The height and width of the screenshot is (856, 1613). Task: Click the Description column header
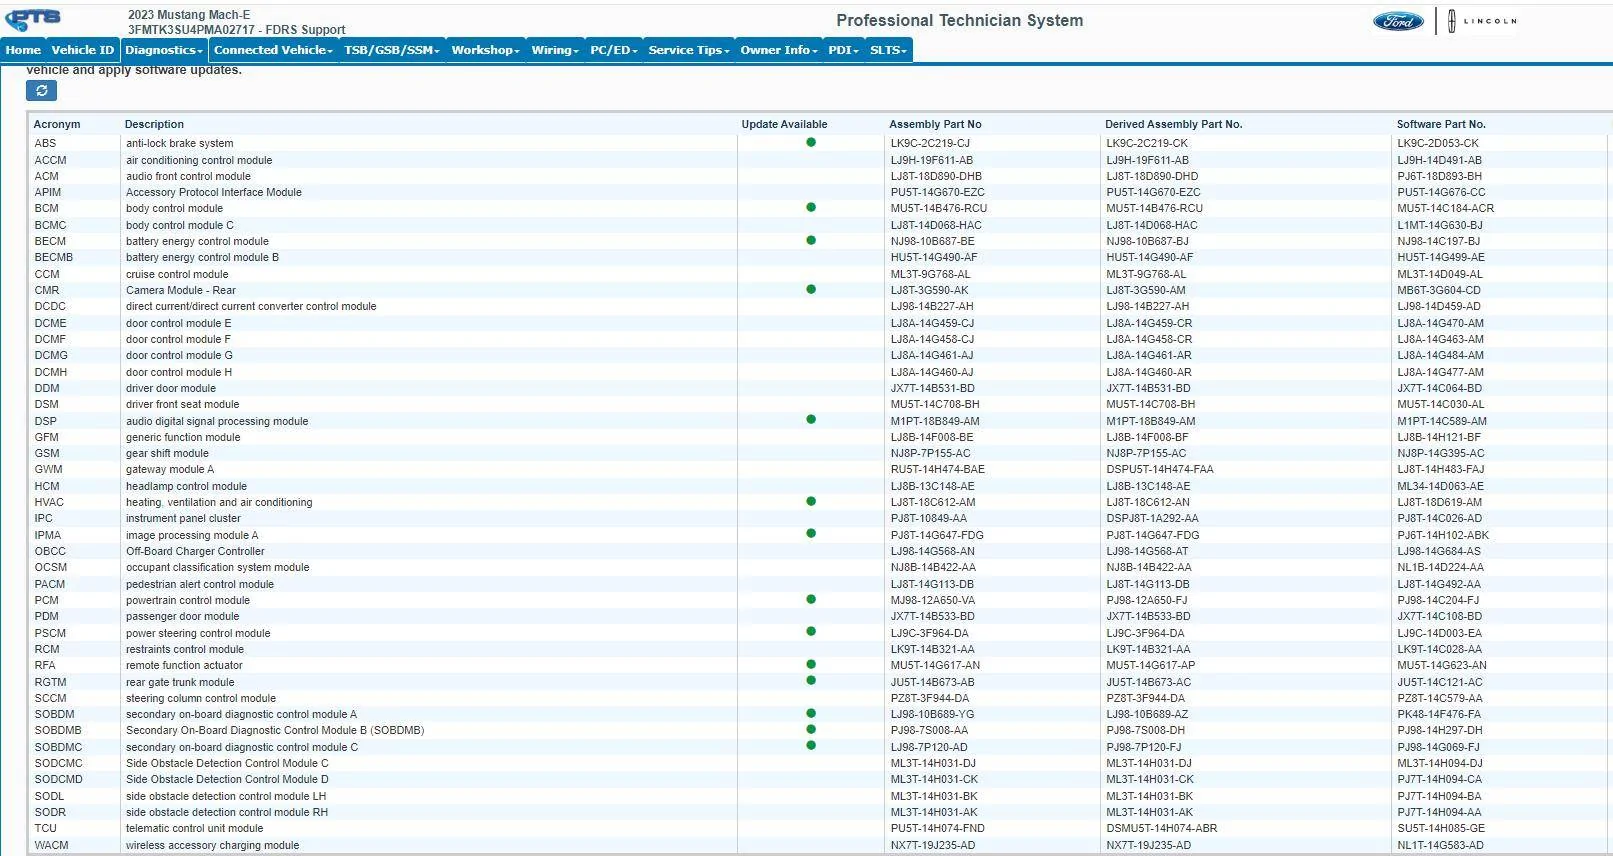coord(154,125)
